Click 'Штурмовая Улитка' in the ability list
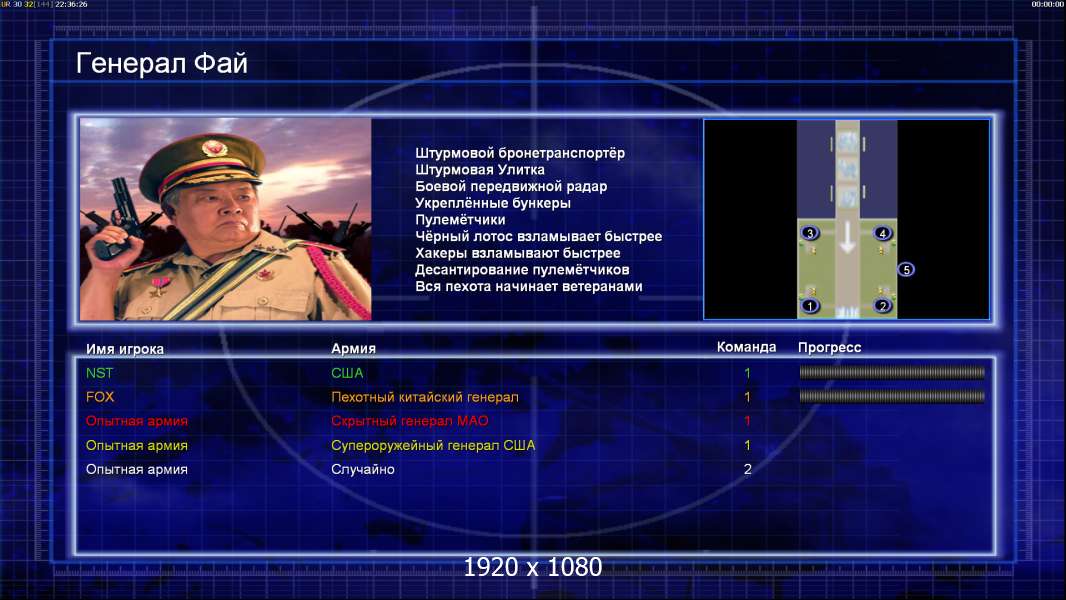This screenshot has height=600, width=1066. pos(480,170)
